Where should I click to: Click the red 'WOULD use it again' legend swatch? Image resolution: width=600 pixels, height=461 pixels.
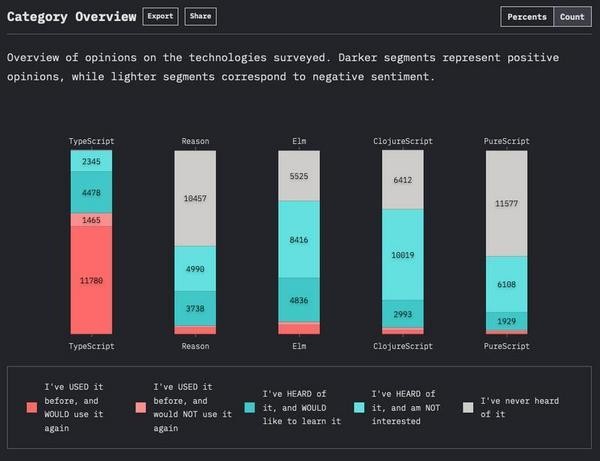point(32,407)
